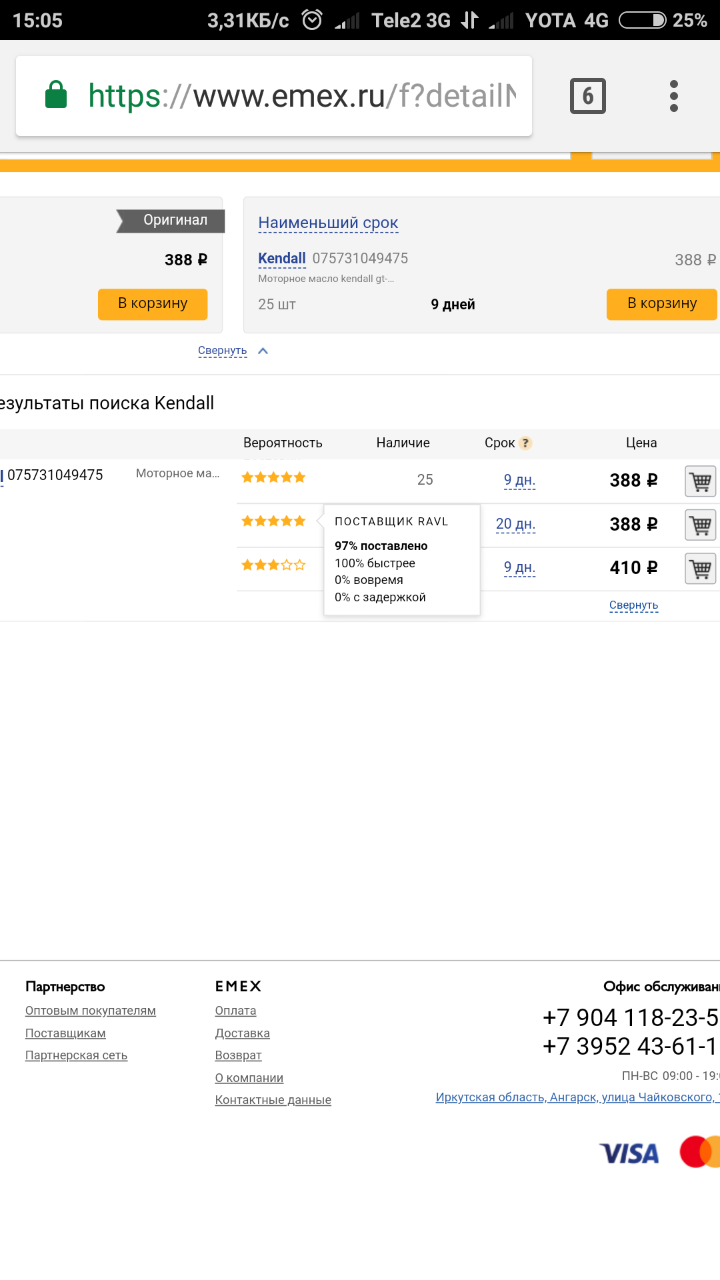Image resolution: width=720 pixels, height=1280 pixels.
Task: Click 9 дней in Наименьший срок card
Action: pyautogui.click(x=453, y=304)
